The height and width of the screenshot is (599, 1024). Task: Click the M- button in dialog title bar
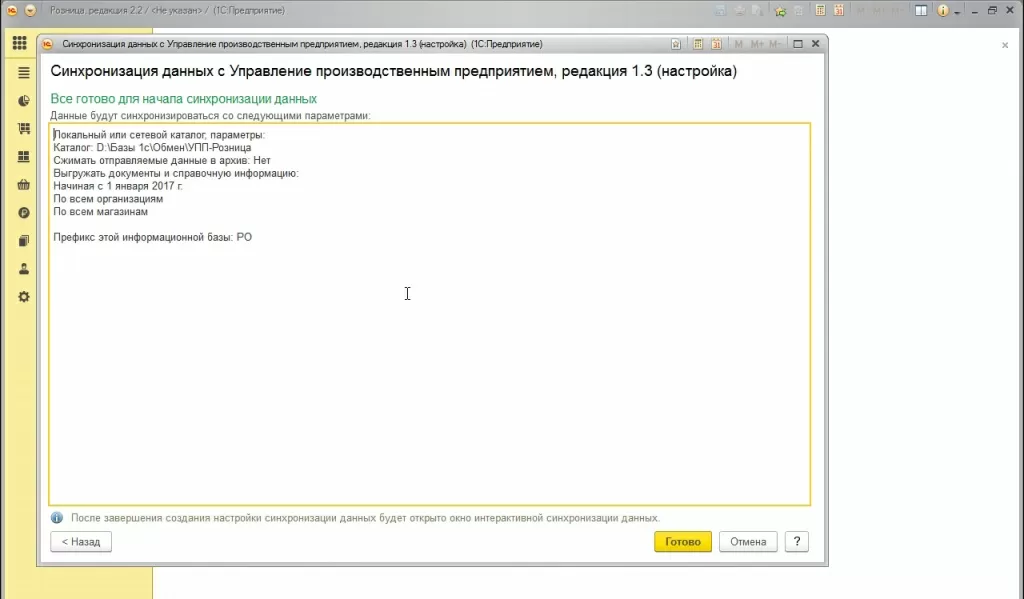pyautogui.click(x=775, y=44)
